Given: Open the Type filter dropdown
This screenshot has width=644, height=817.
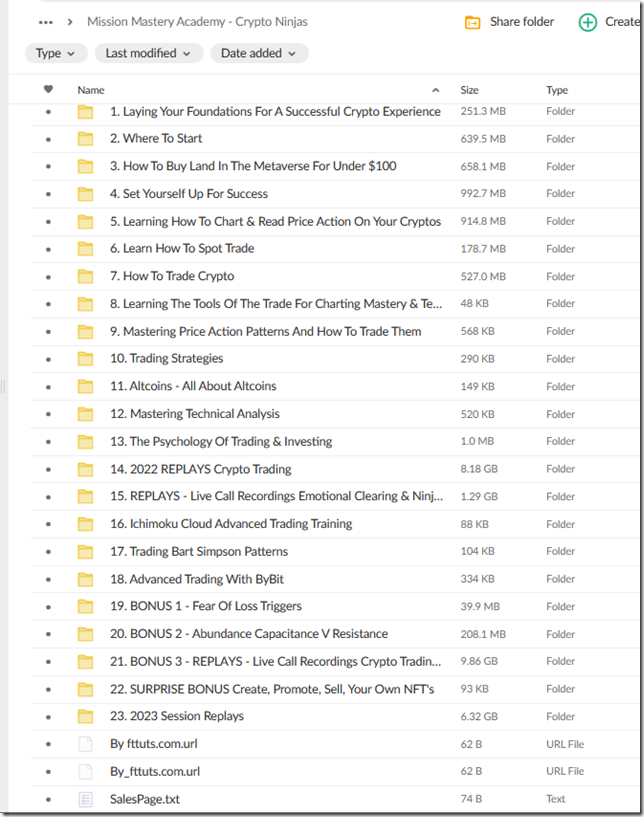Looking at the screenshot, I should click(x=55, y=54).
